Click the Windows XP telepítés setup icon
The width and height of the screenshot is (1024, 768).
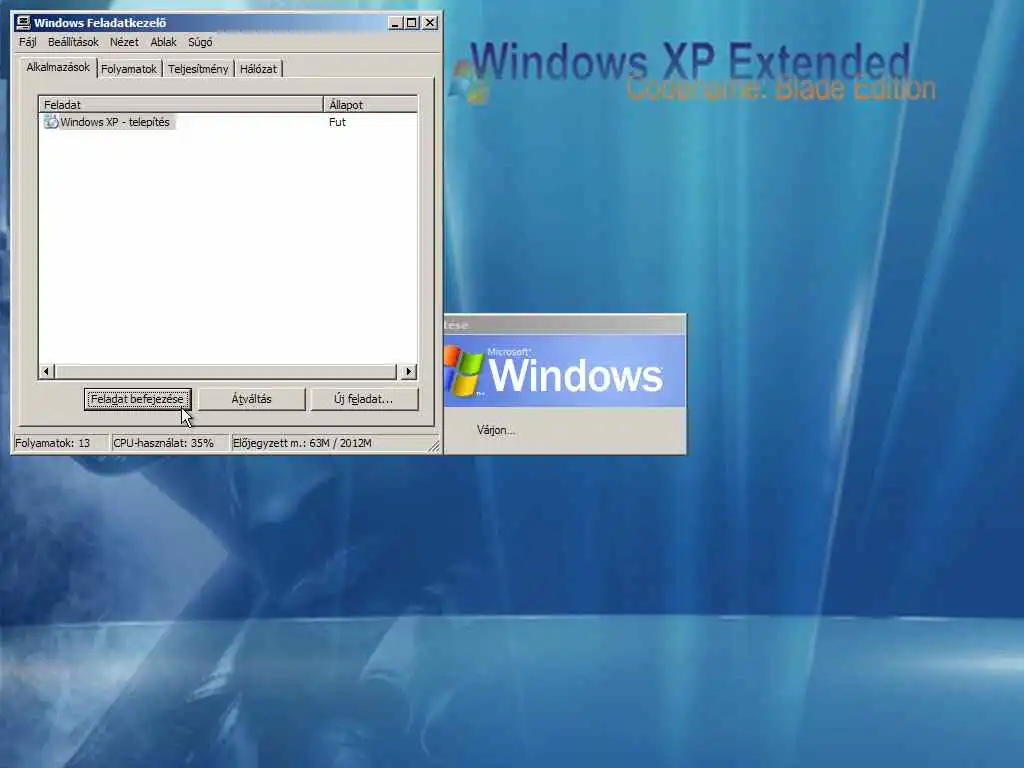51,122
